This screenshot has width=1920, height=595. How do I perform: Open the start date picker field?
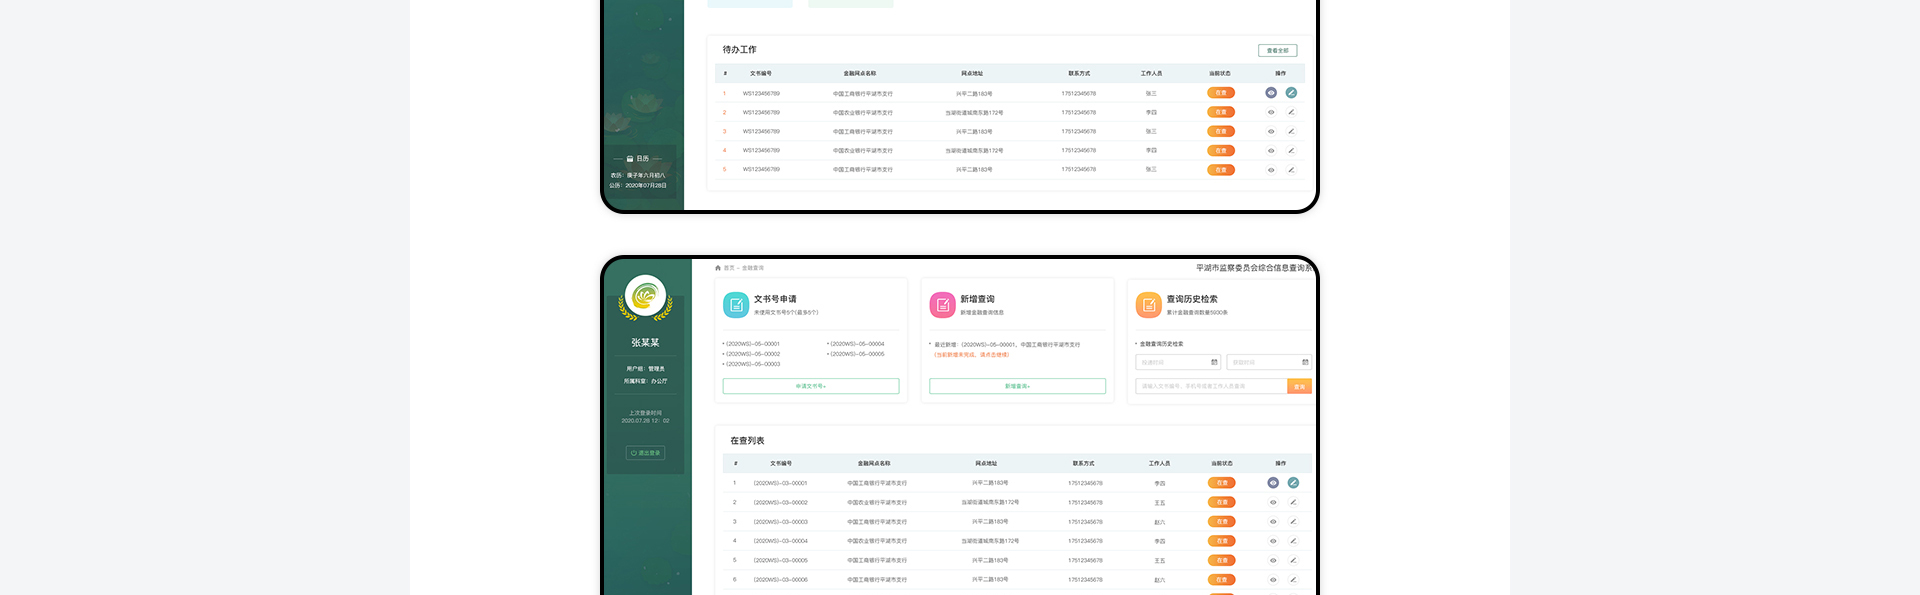tap(1178, 362)
